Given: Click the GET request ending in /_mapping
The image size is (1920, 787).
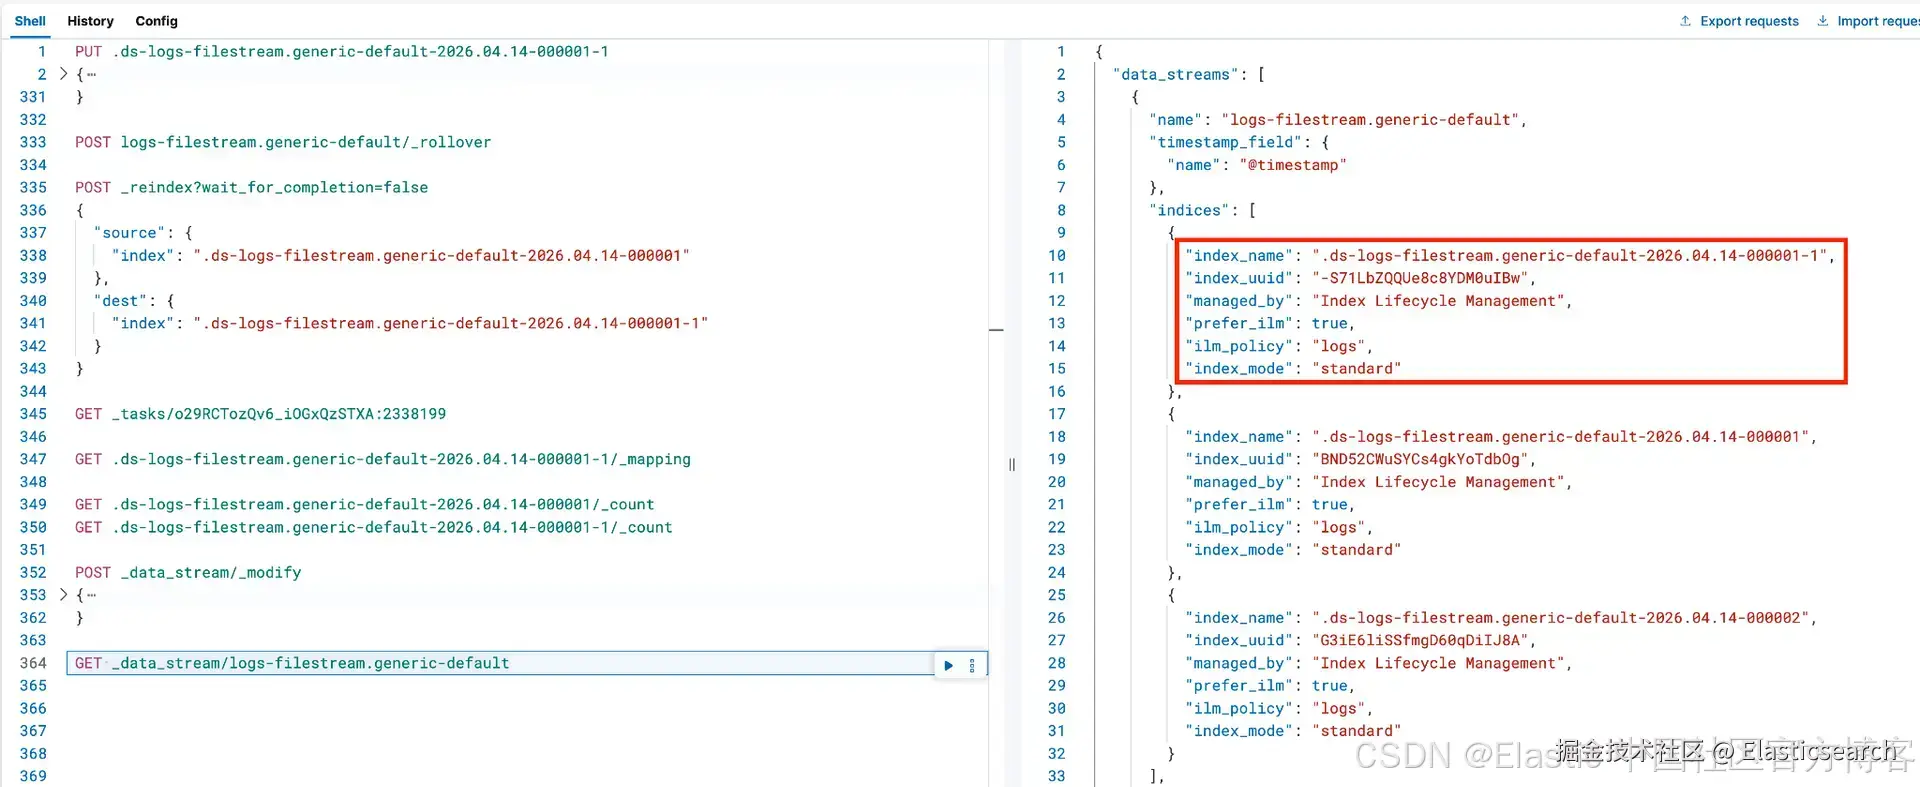Looking at the screenshot, I should click(x=383, y=459).
